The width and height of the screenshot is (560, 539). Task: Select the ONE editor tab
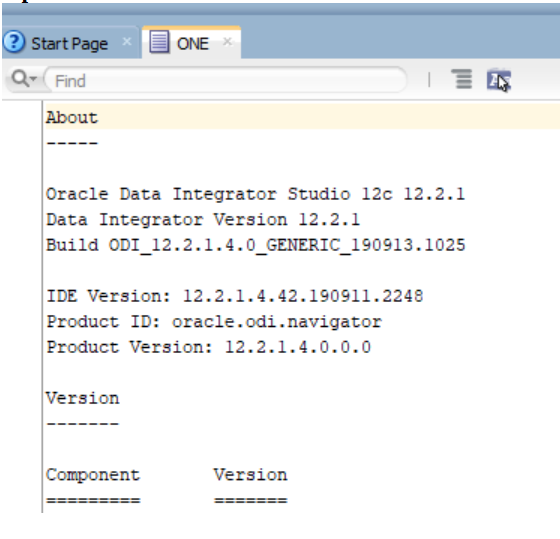click(x=192, y=42)
